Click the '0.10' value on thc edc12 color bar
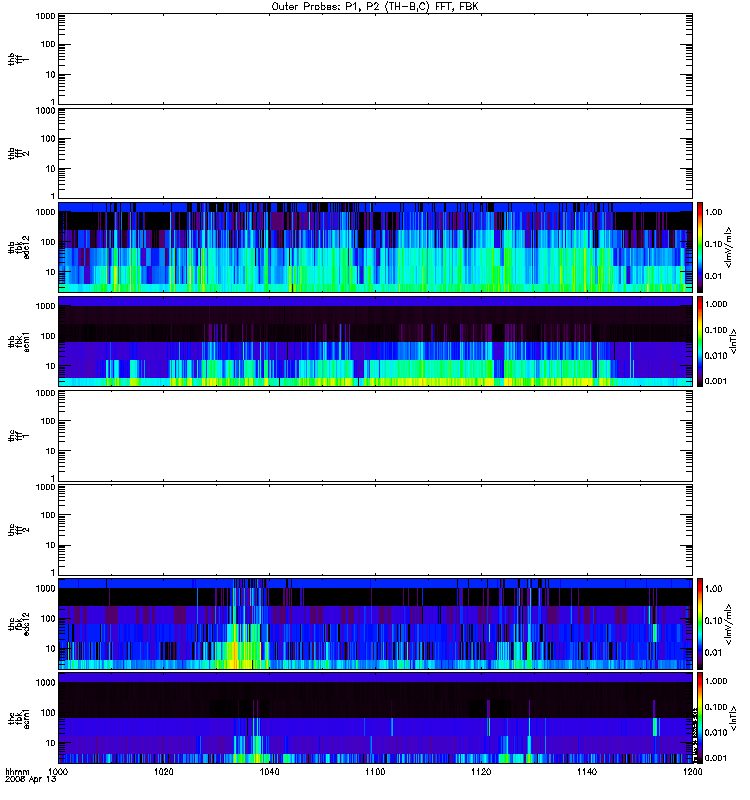Viewport: 750px width, 800px height. (x=713, y=620)
